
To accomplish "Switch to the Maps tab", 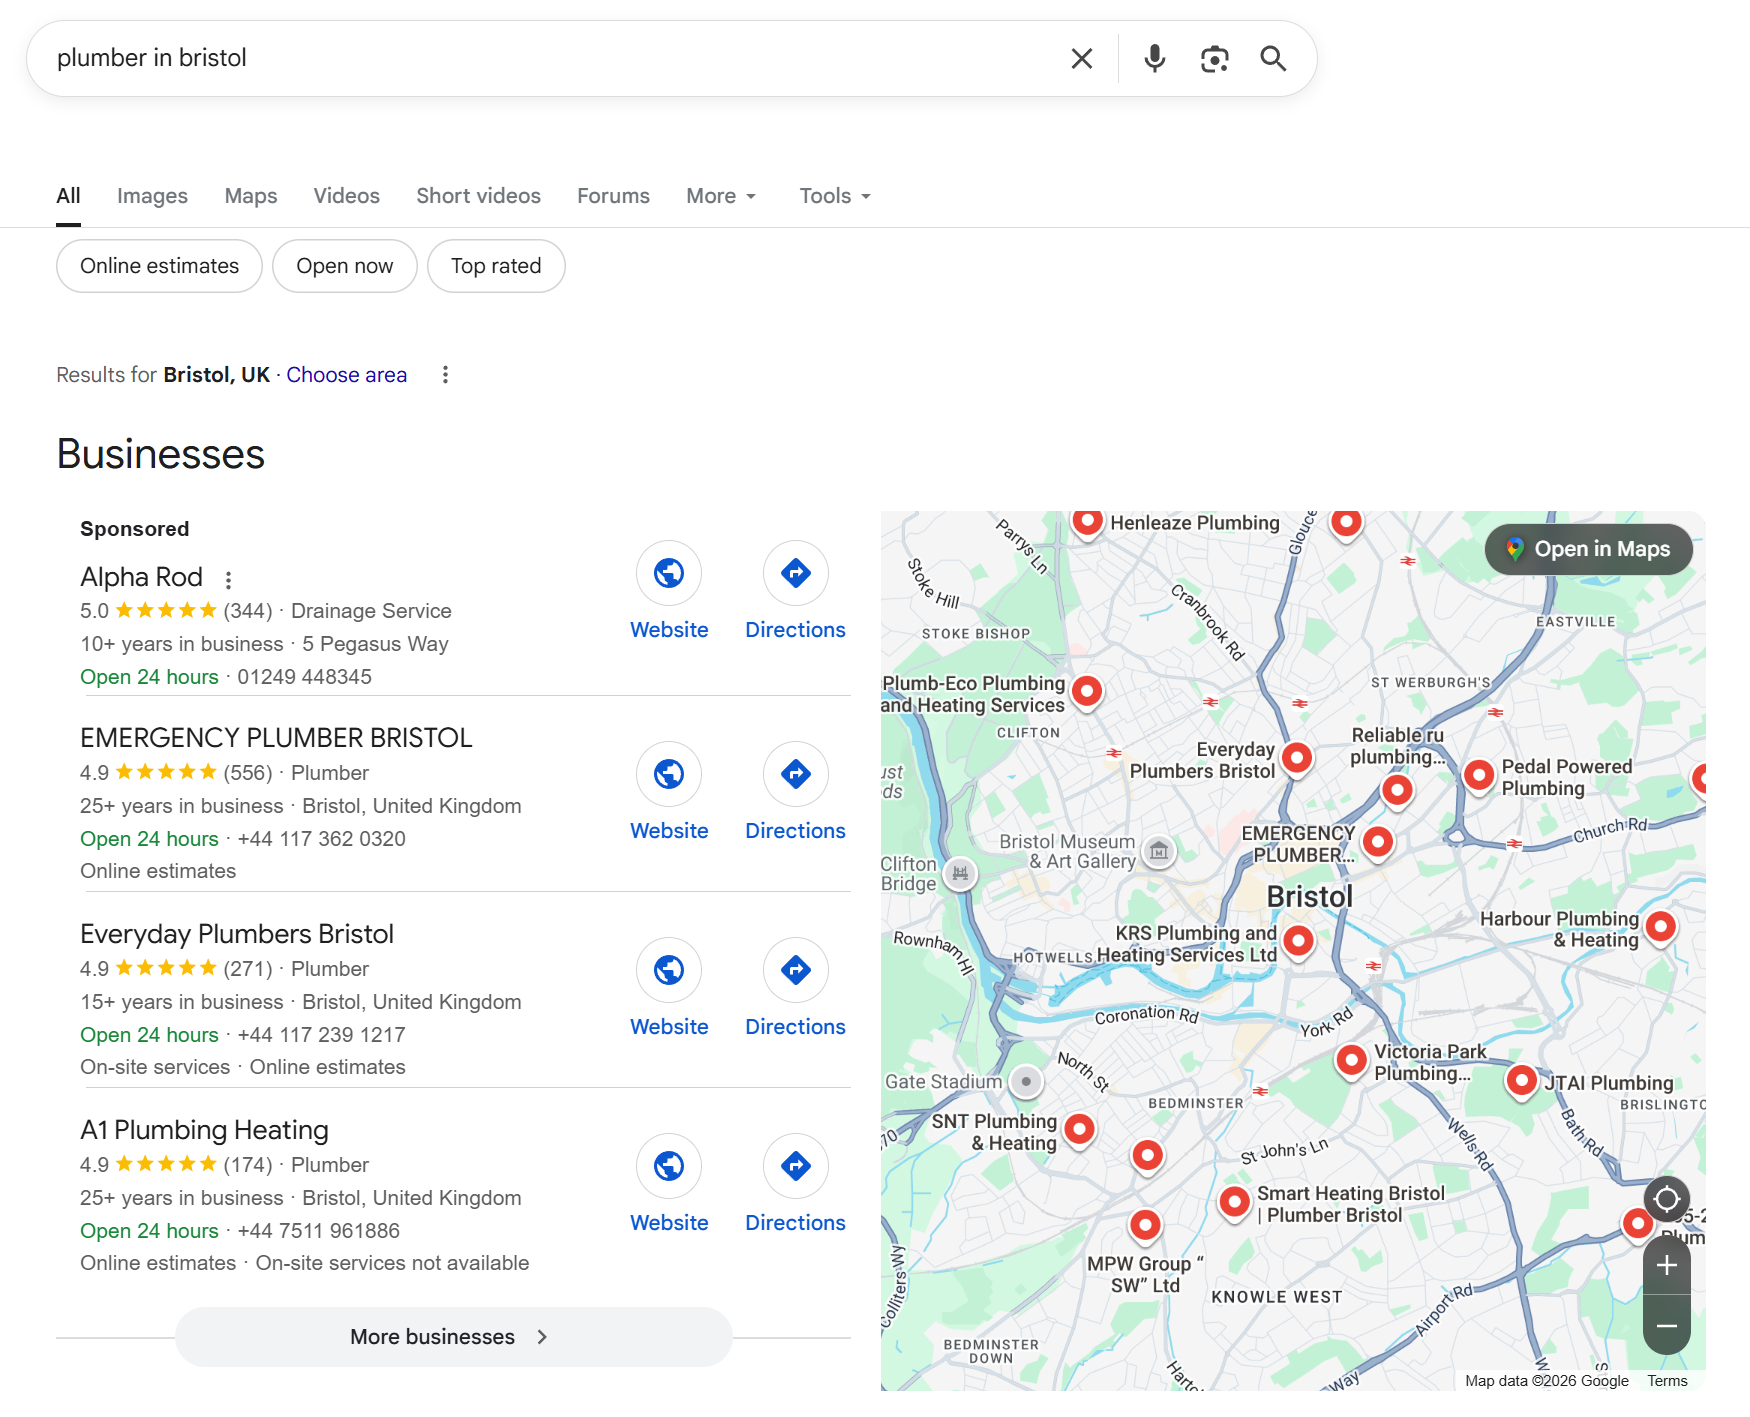I will 251,196.
